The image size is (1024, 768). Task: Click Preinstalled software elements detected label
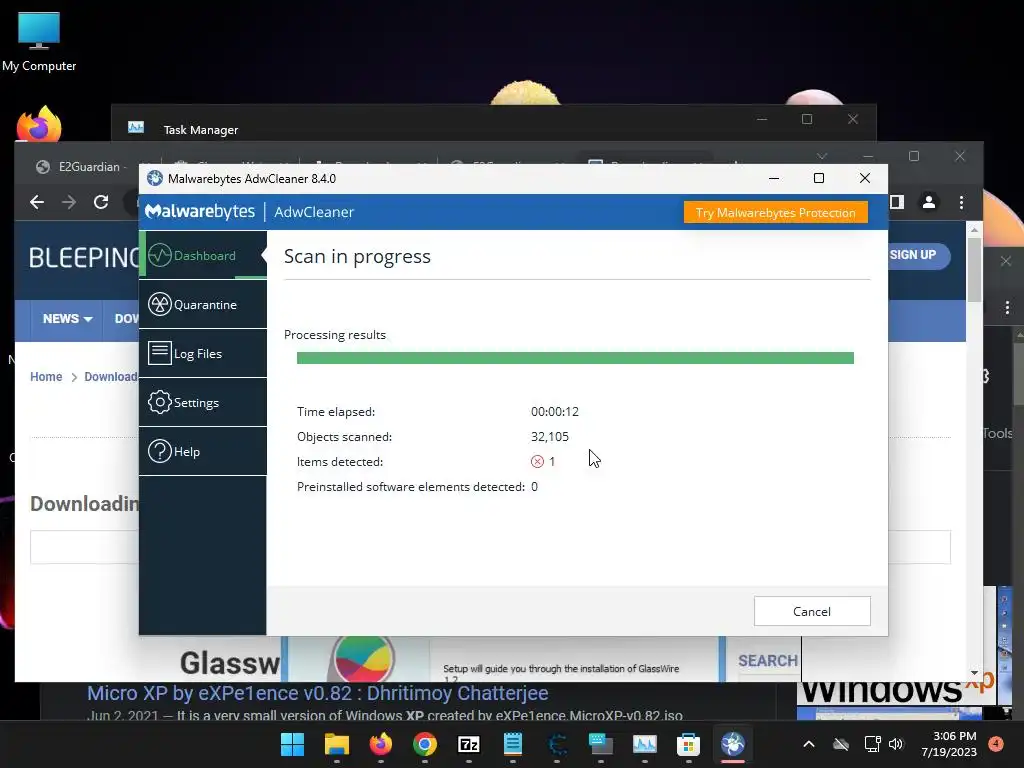[411, 487]
